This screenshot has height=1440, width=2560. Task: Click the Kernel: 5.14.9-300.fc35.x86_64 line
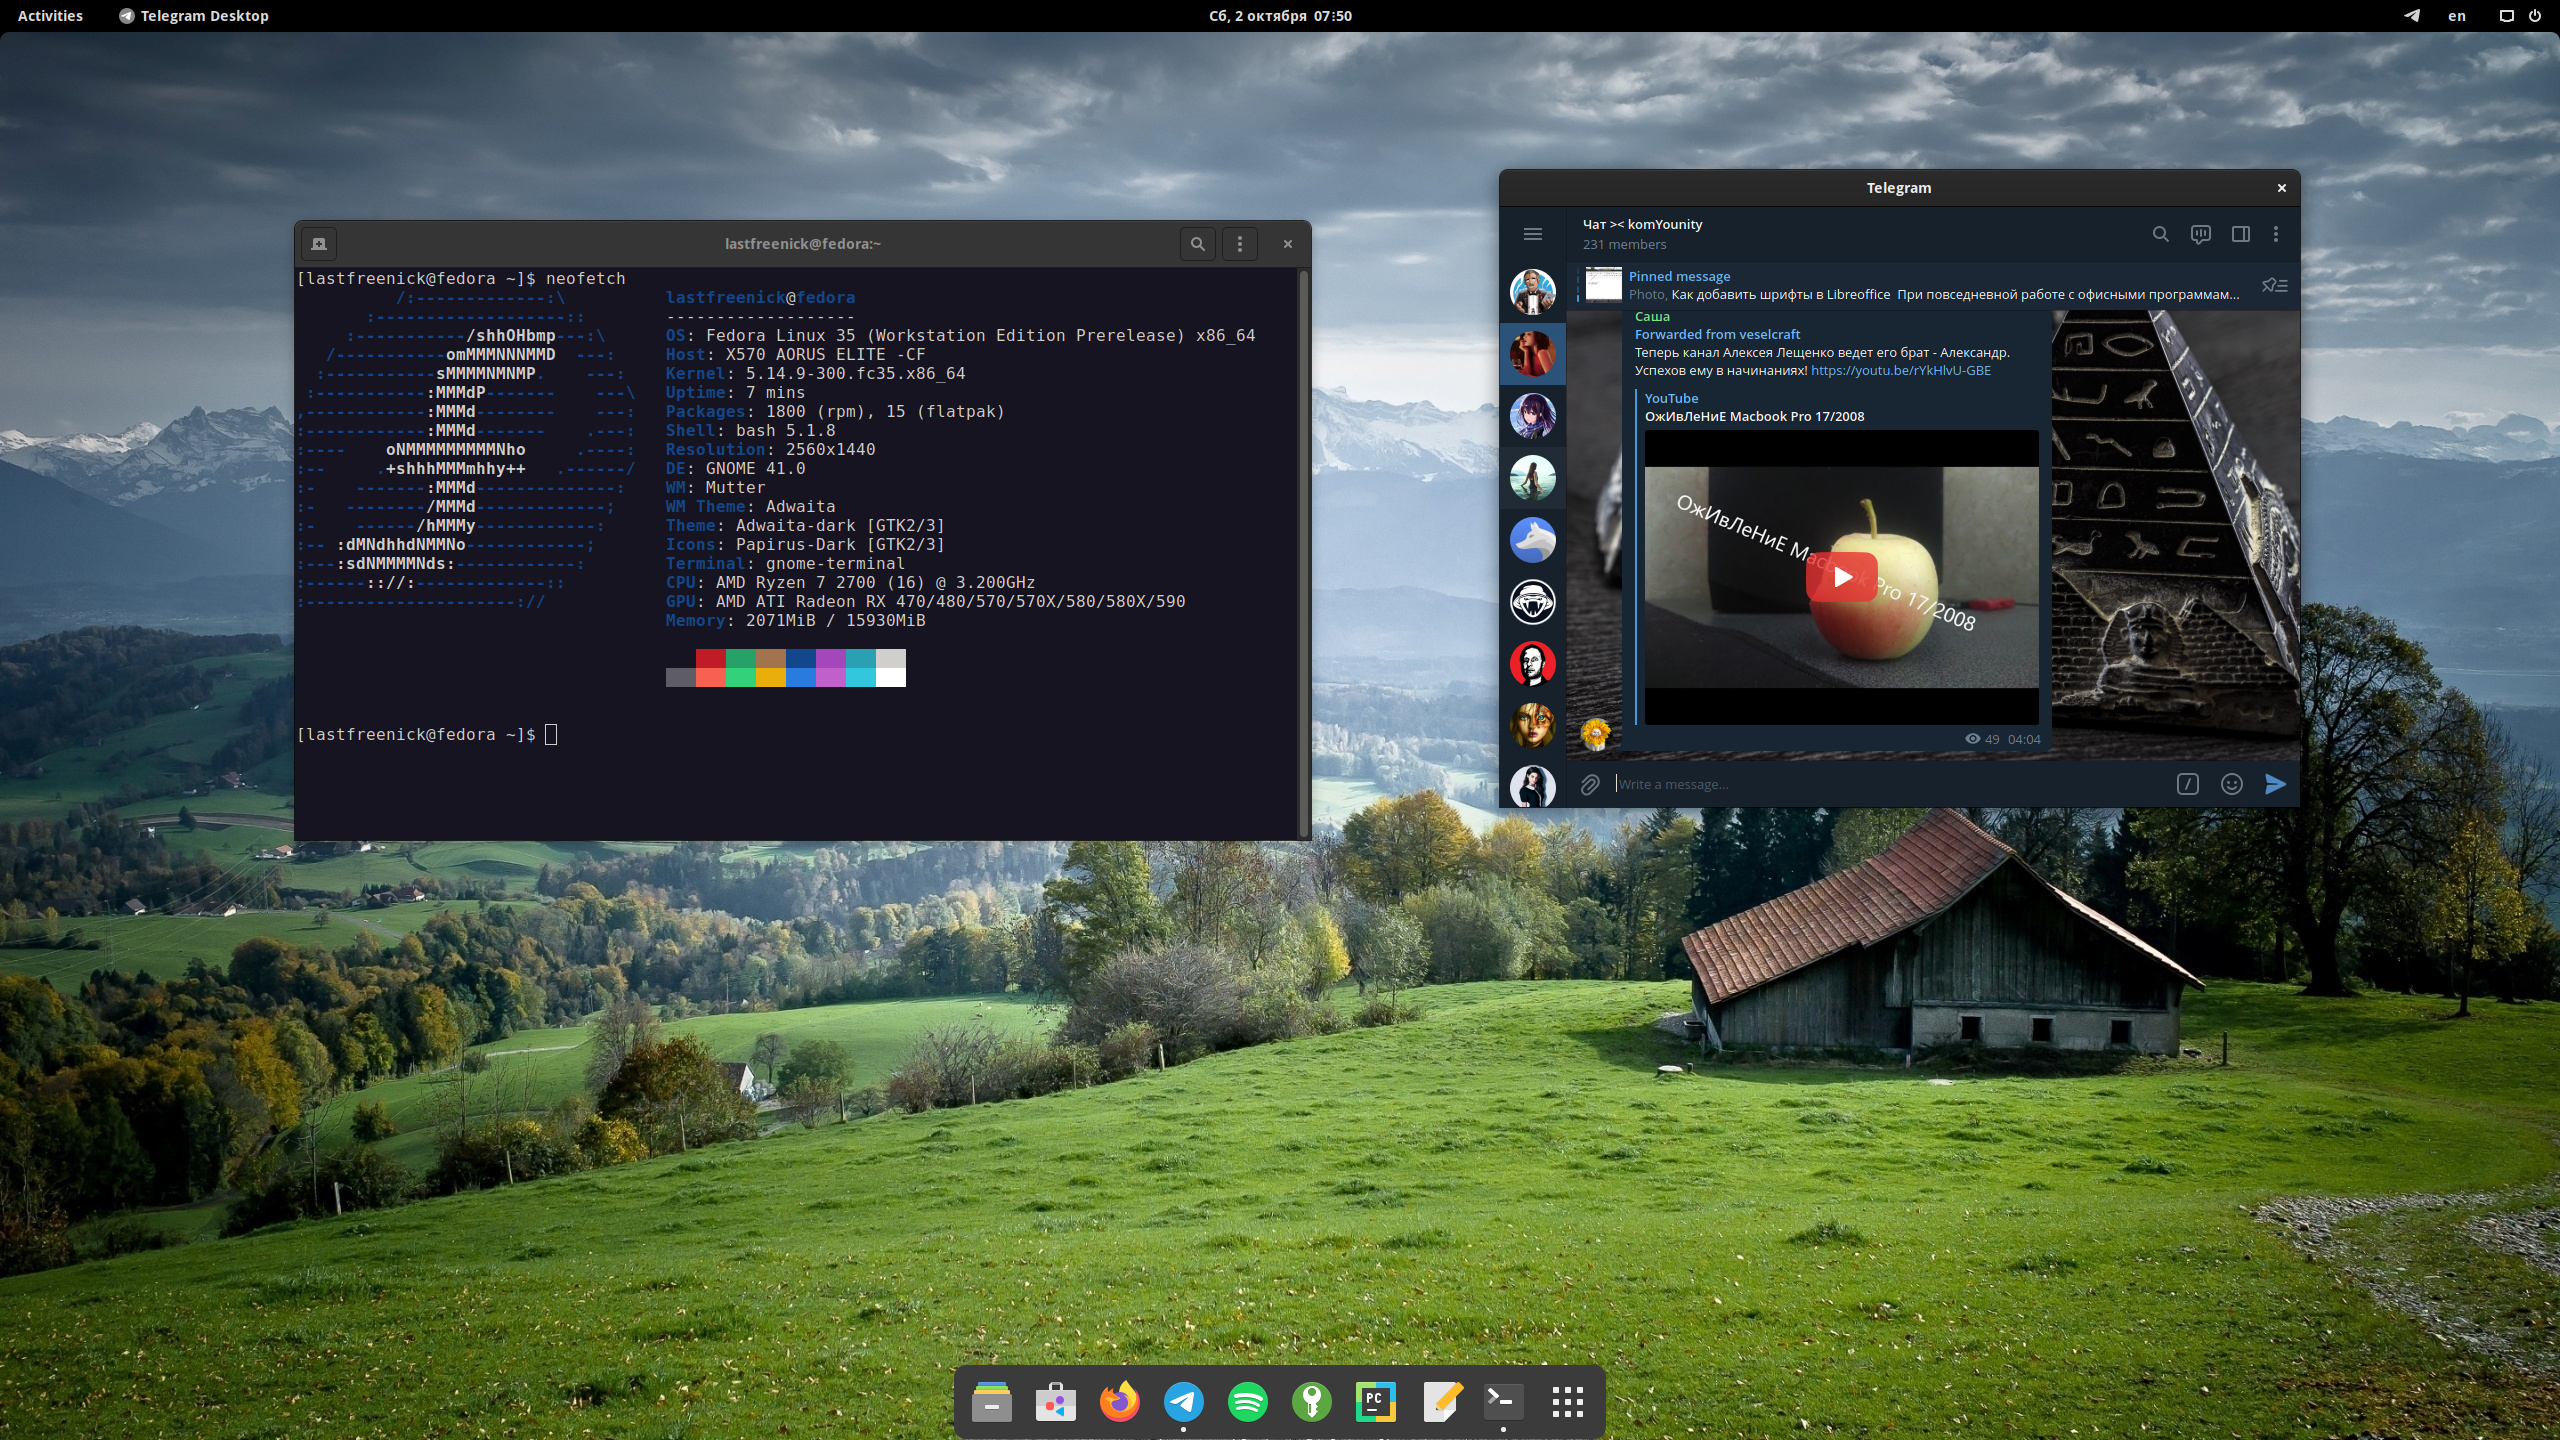815,374
